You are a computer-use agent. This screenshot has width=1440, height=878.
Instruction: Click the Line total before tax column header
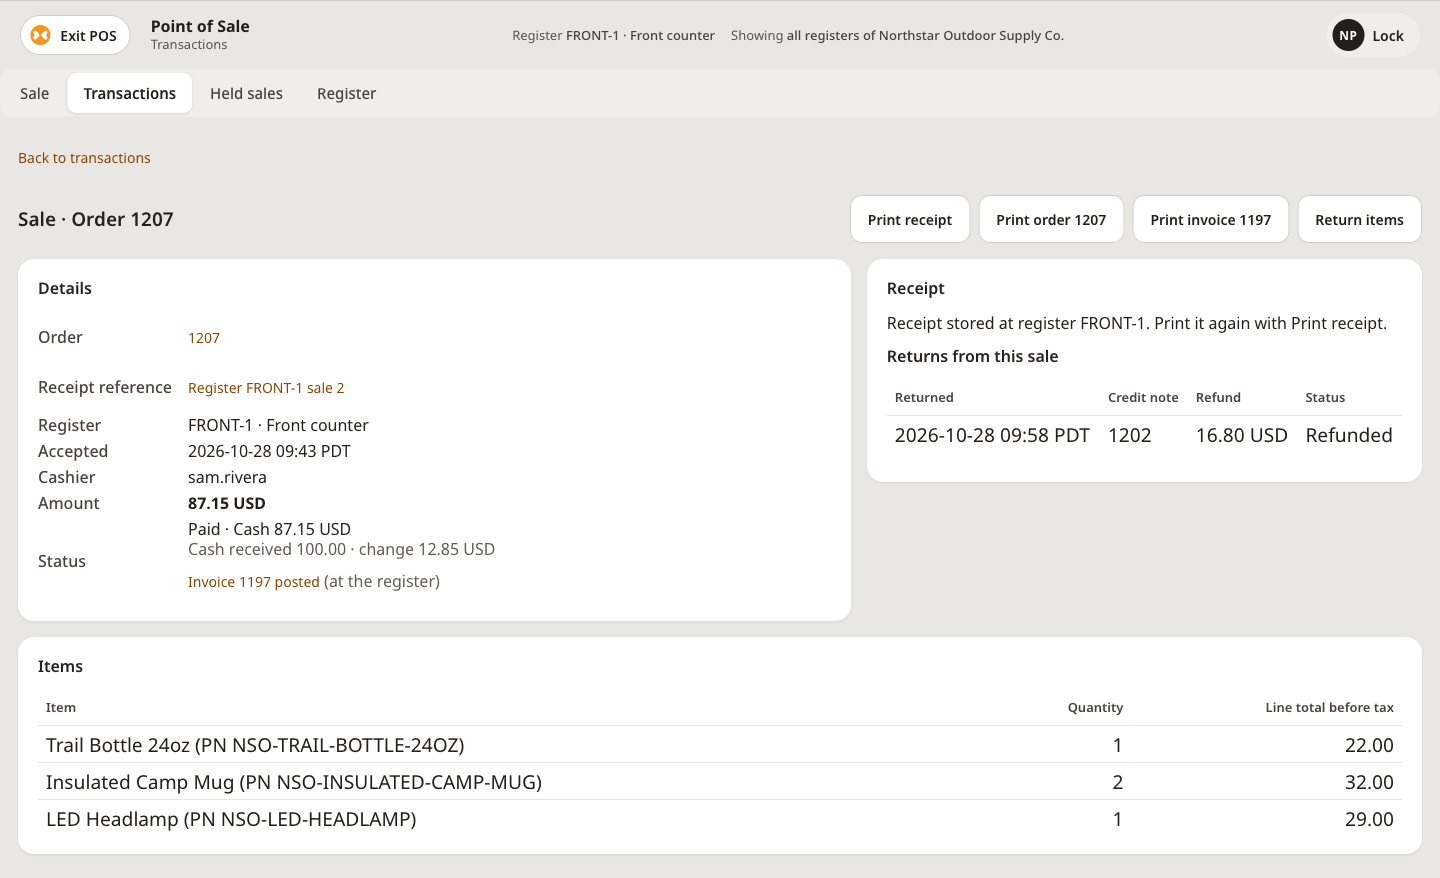coord(1329,707)
